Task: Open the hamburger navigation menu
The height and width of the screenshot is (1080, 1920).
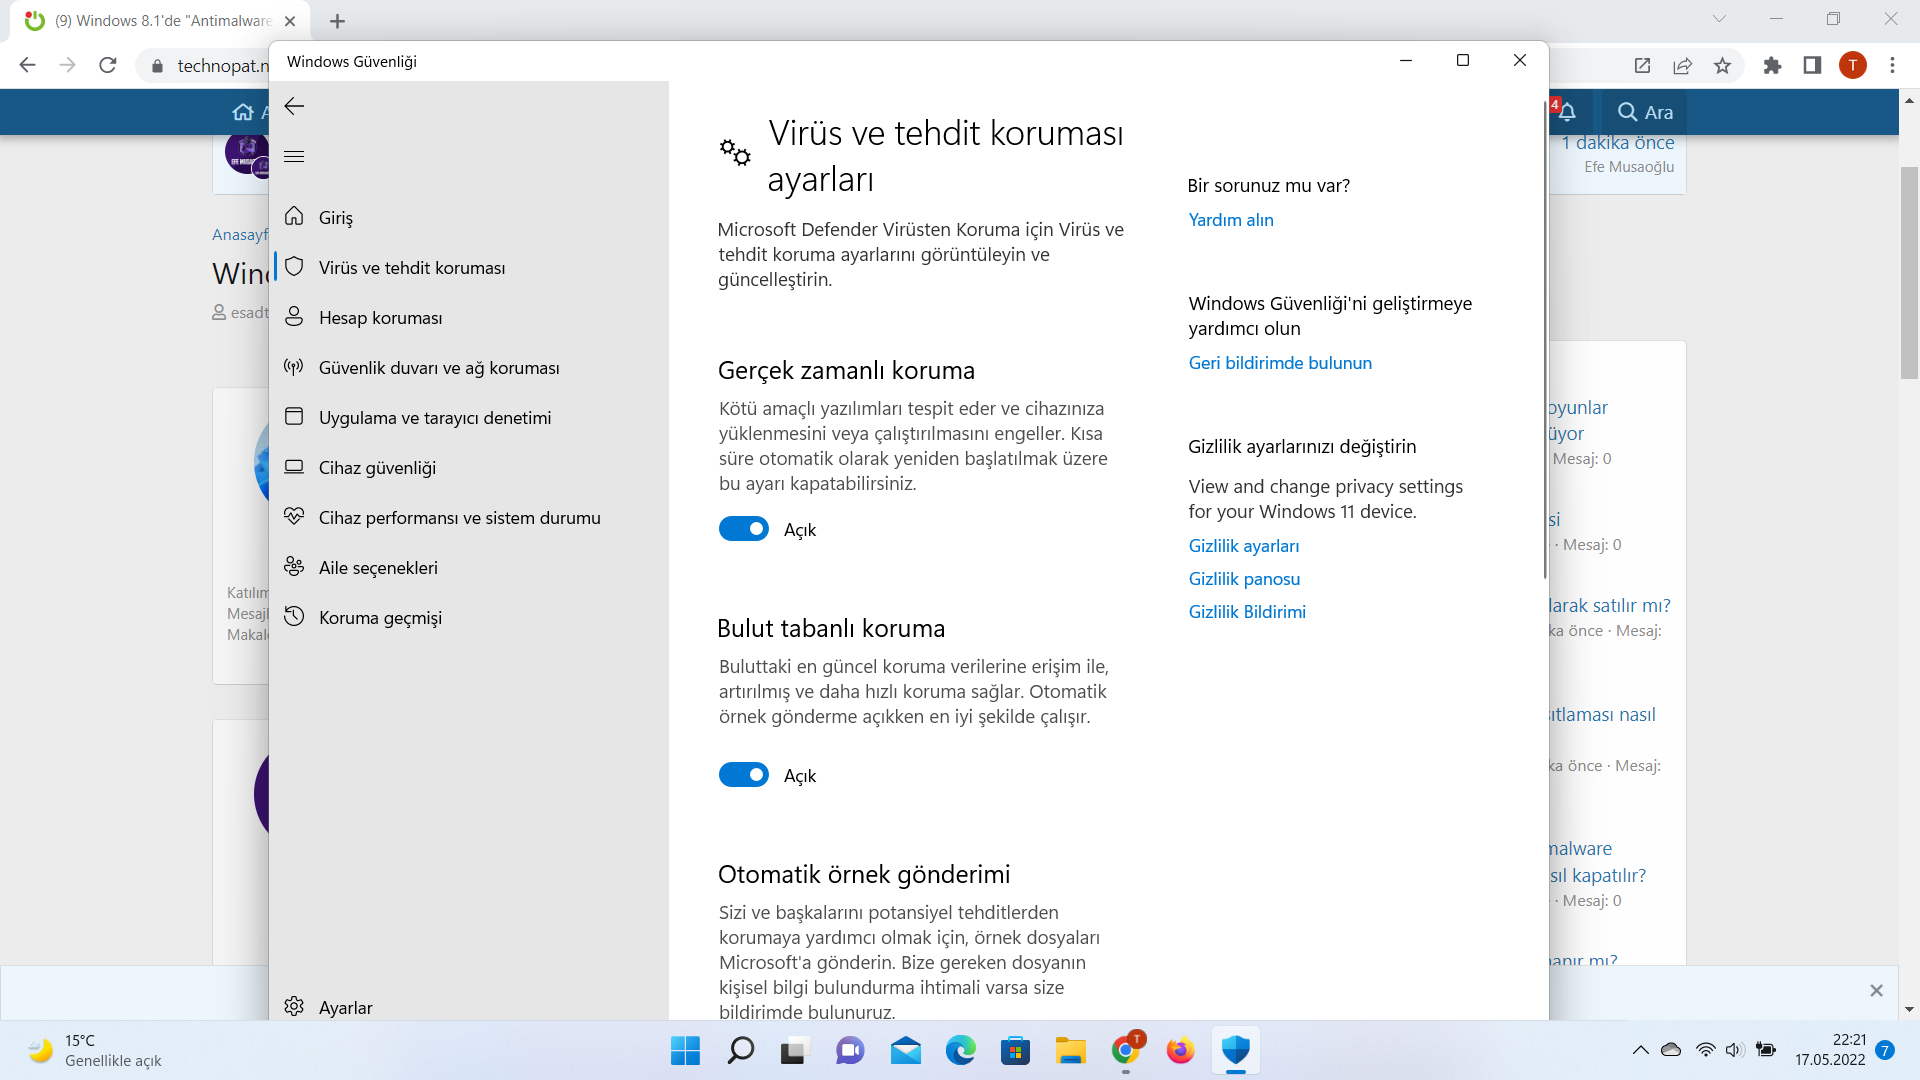Action: pyautogui.click(x=294, y=156)
